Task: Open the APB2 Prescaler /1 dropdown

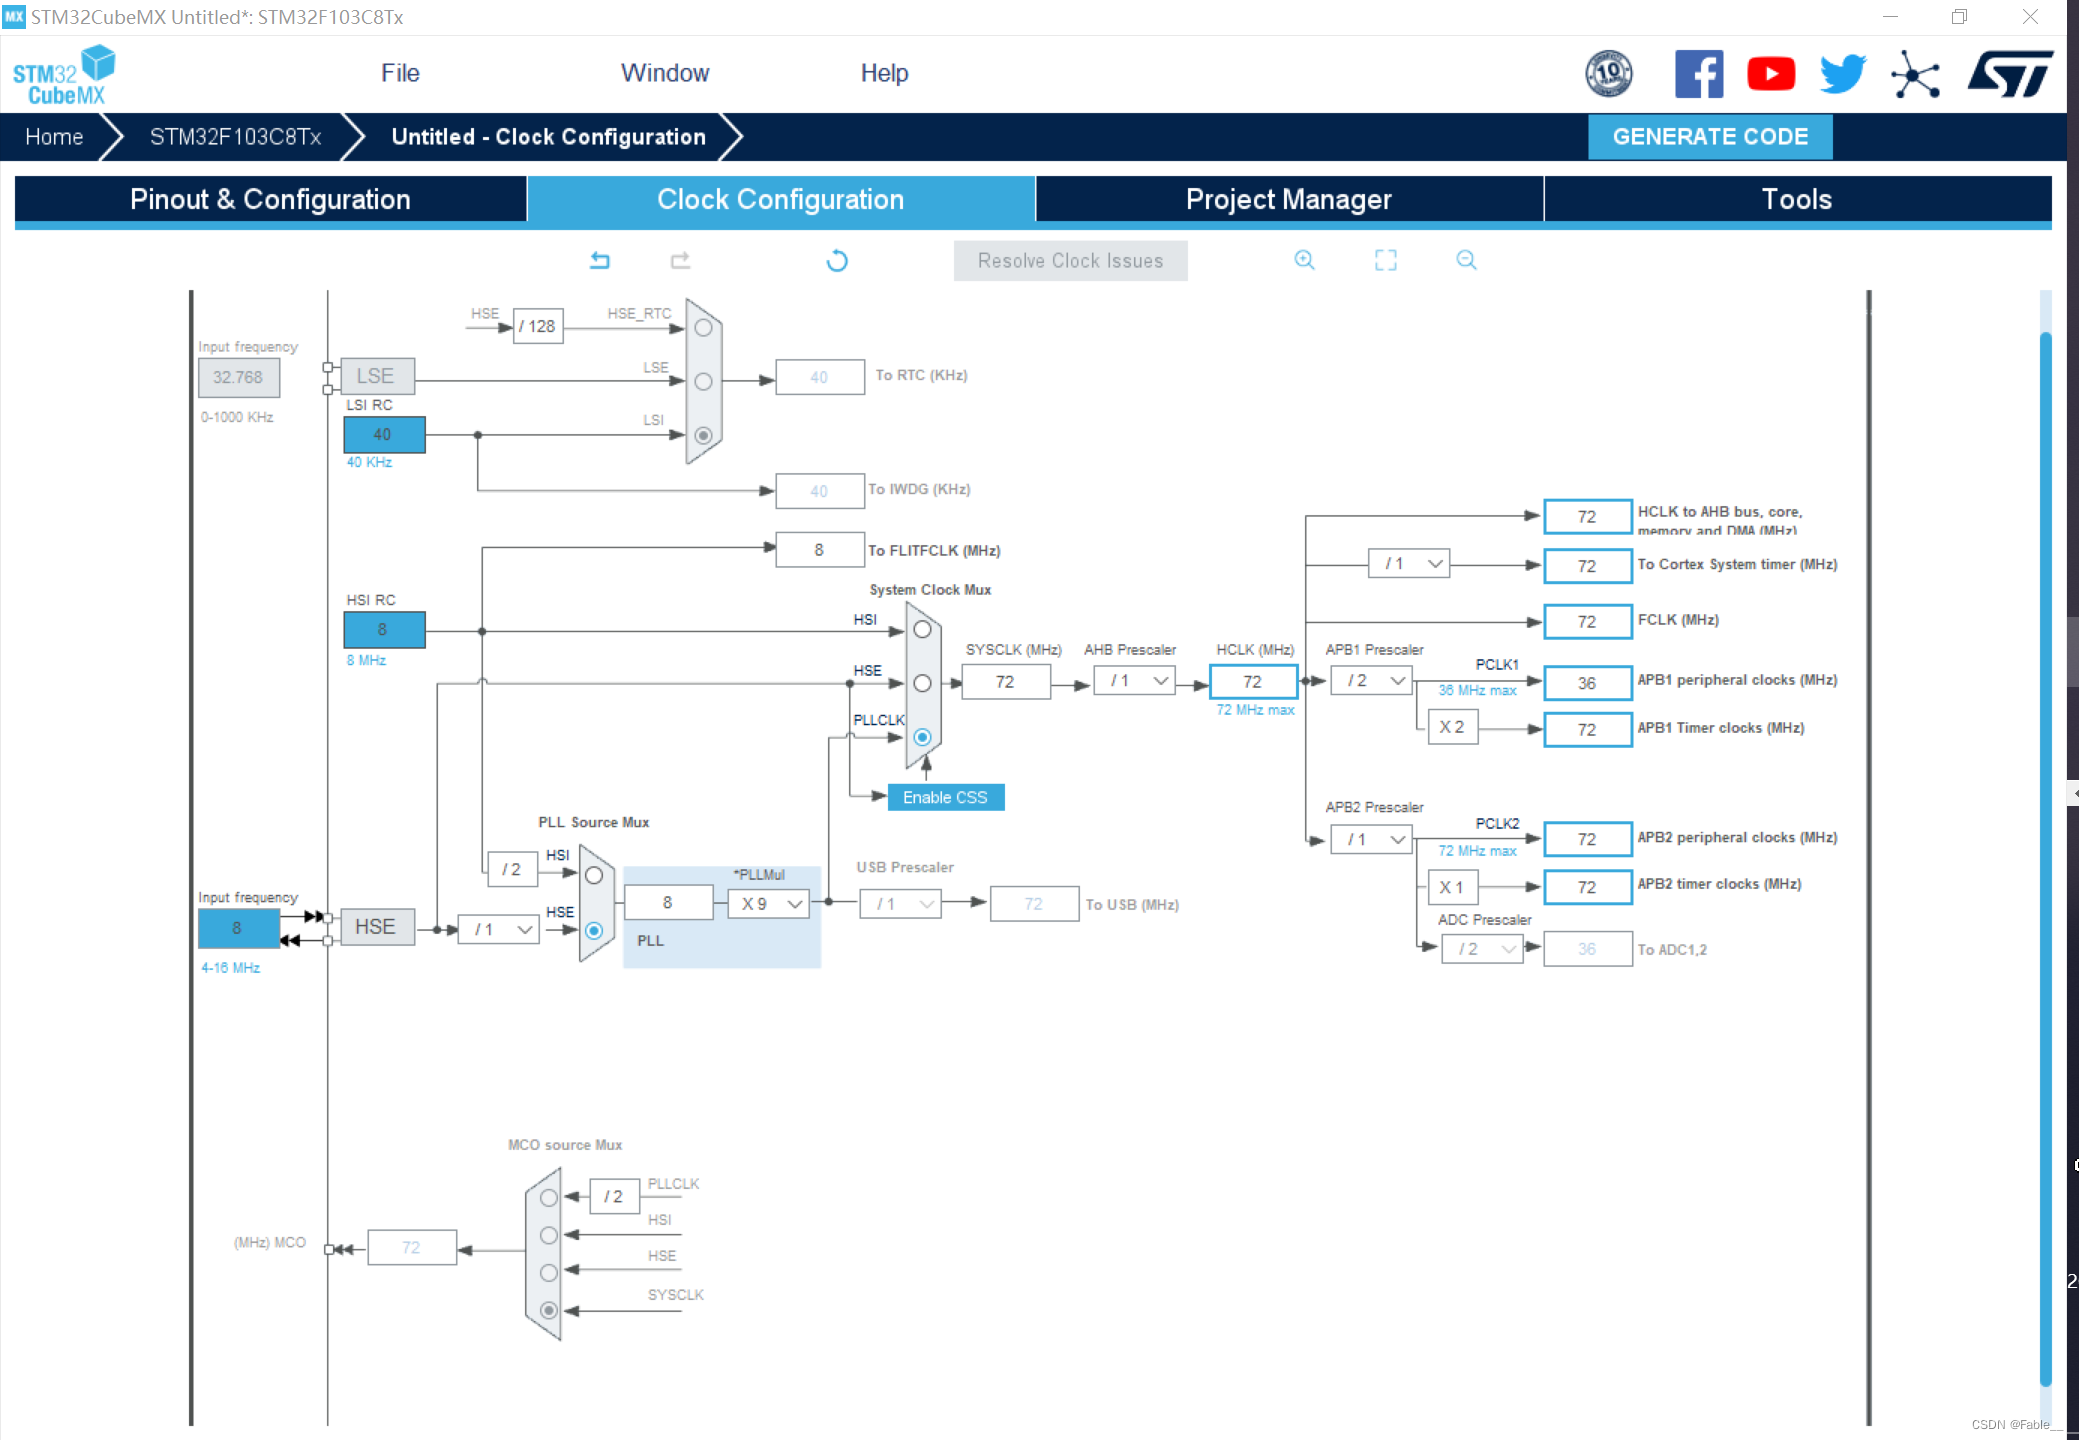Action: click(x=1372, y=839)
